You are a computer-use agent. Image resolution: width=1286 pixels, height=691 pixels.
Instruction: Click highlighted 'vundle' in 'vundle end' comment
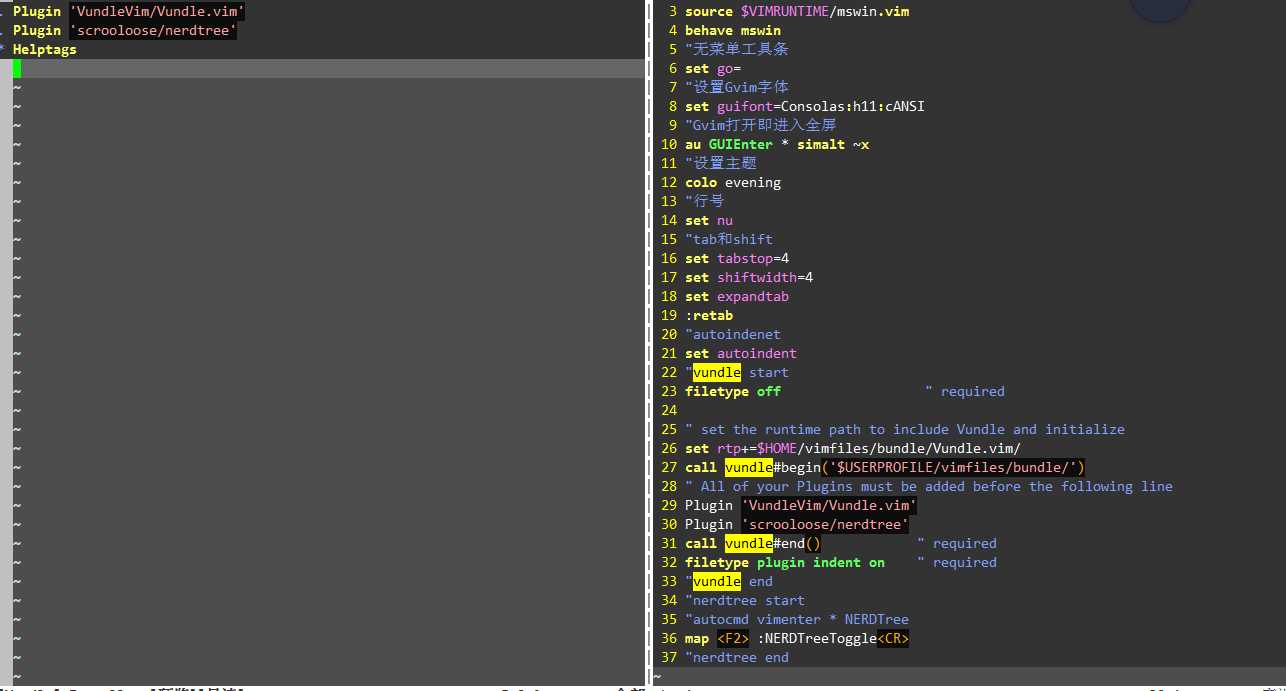pos(717,581)
